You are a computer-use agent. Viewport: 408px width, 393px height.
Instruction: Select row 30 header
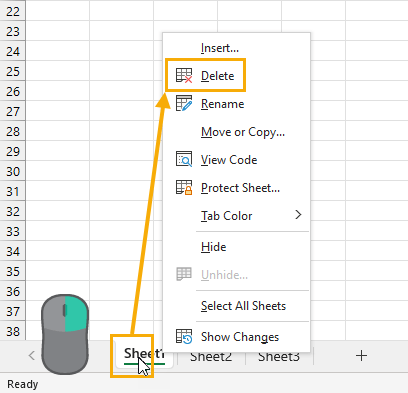click(13, 172)
